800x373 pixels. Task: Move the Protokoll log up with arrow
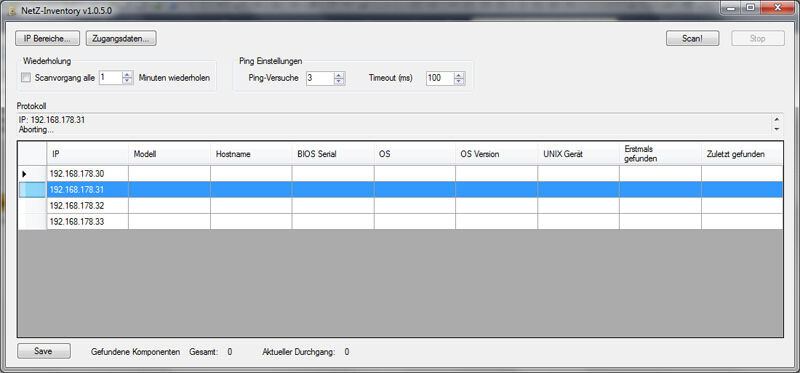click(777, 119)
